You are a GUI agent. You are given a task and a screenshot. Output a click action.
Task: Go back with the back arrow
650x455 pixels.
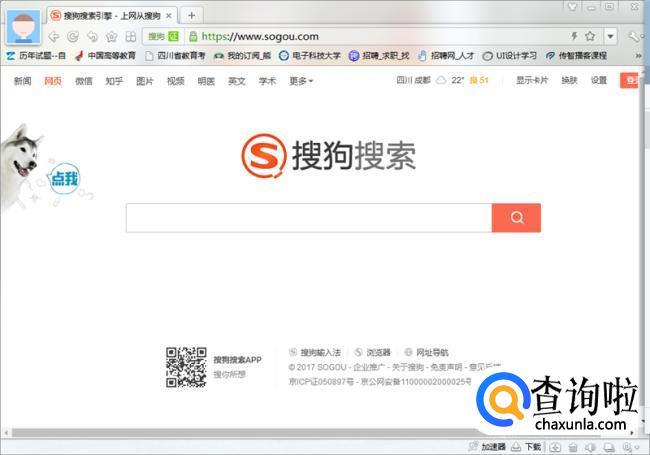click(54, 37)
